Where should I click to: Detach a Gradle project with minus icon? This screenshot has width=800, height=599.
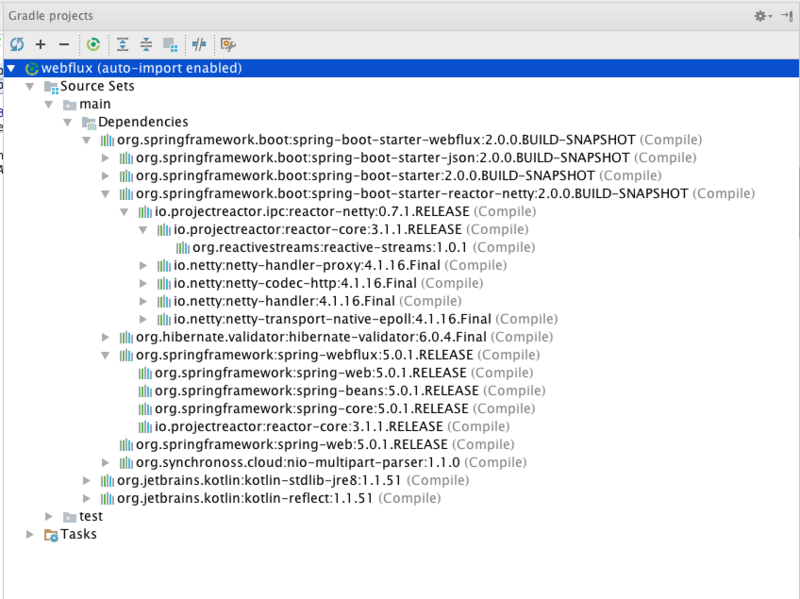63,44
